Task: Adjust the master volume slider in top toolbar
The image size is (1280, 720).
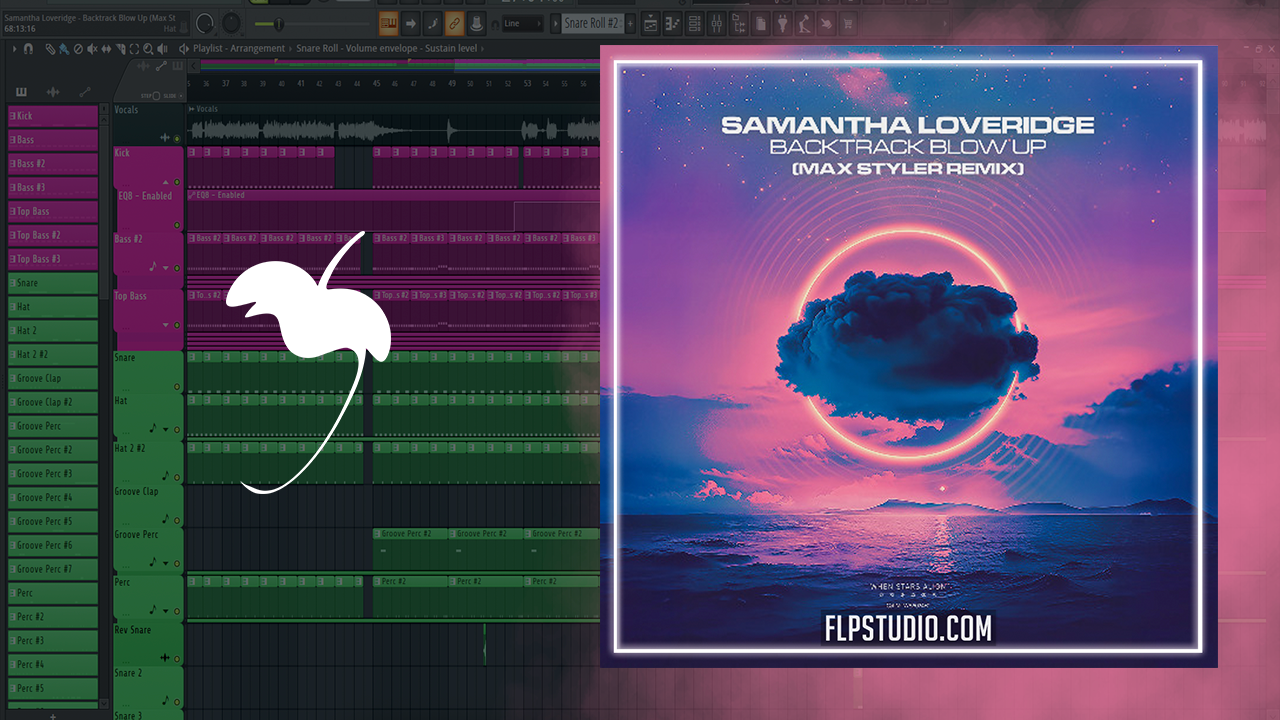Action: [278, 23]
